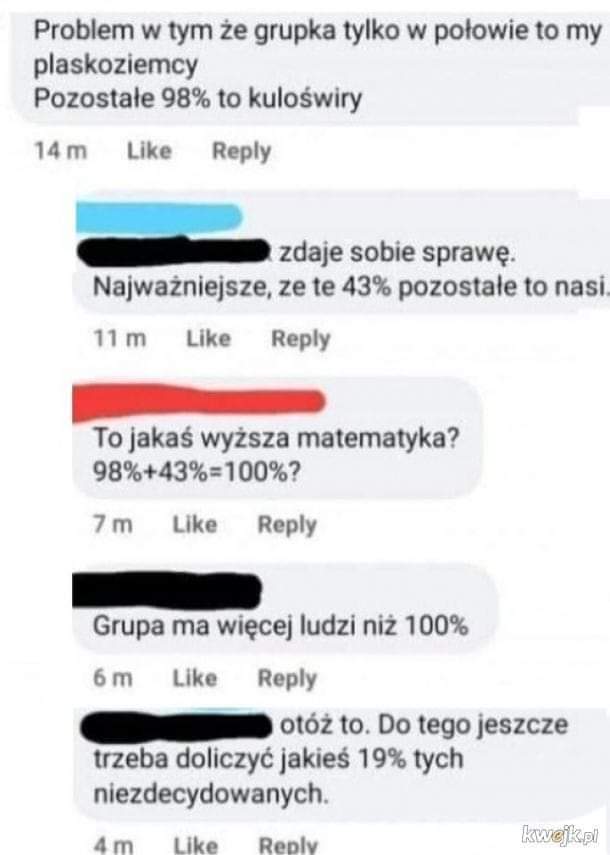This screenshot has width=610, height=855.
Task: Like the comment posted 14 m ago
Action: [x=149, y=150]
